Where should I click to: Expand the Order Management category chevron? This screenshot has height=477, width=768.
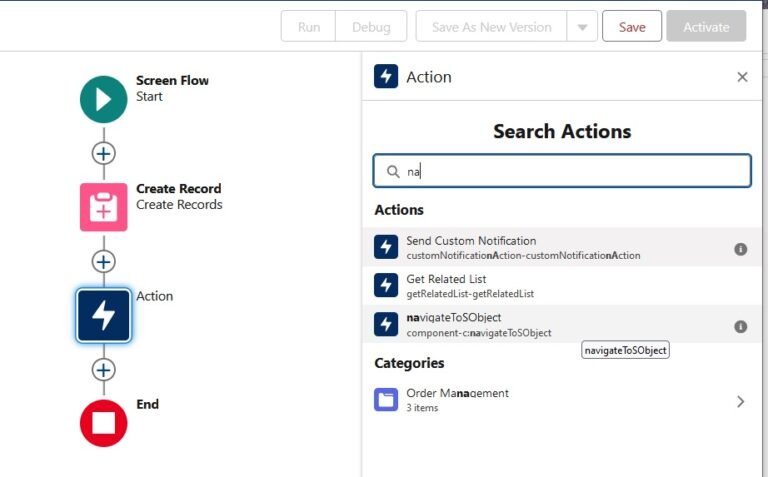[x=741, y=402]
